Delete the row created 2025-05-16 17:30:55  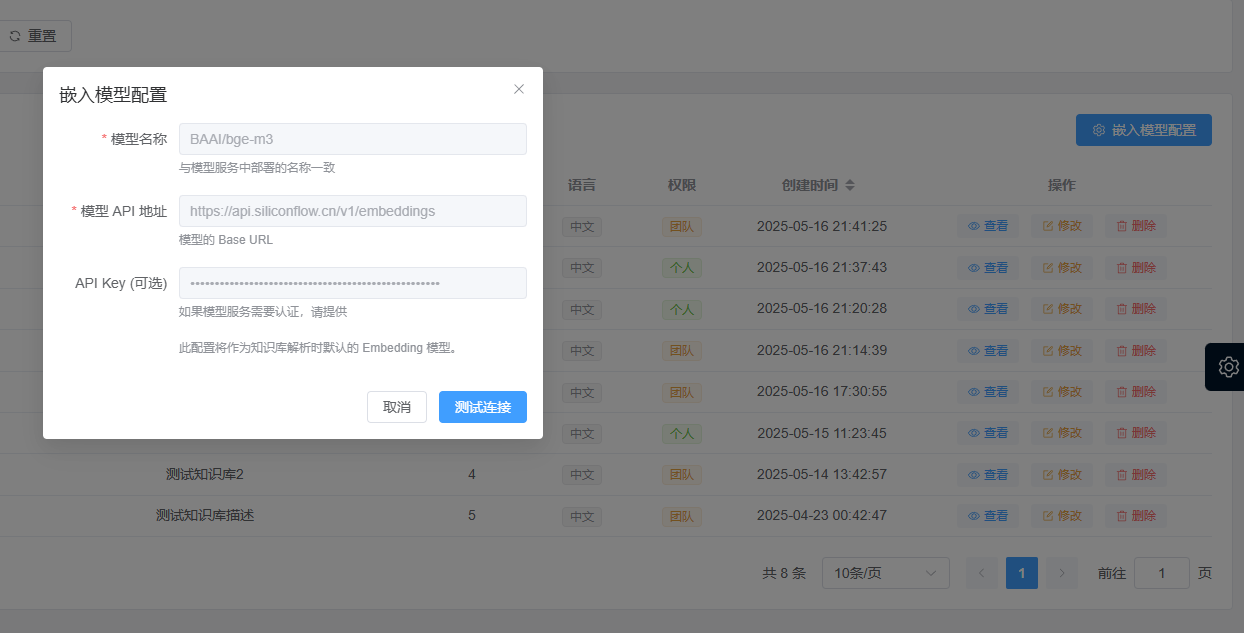coord(1136,392)
